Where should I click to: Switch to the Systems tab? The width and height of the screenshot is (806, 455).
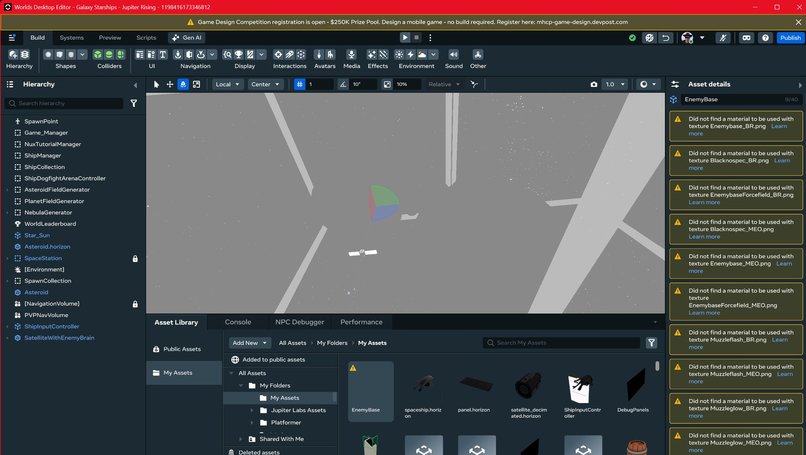[71, 38]
